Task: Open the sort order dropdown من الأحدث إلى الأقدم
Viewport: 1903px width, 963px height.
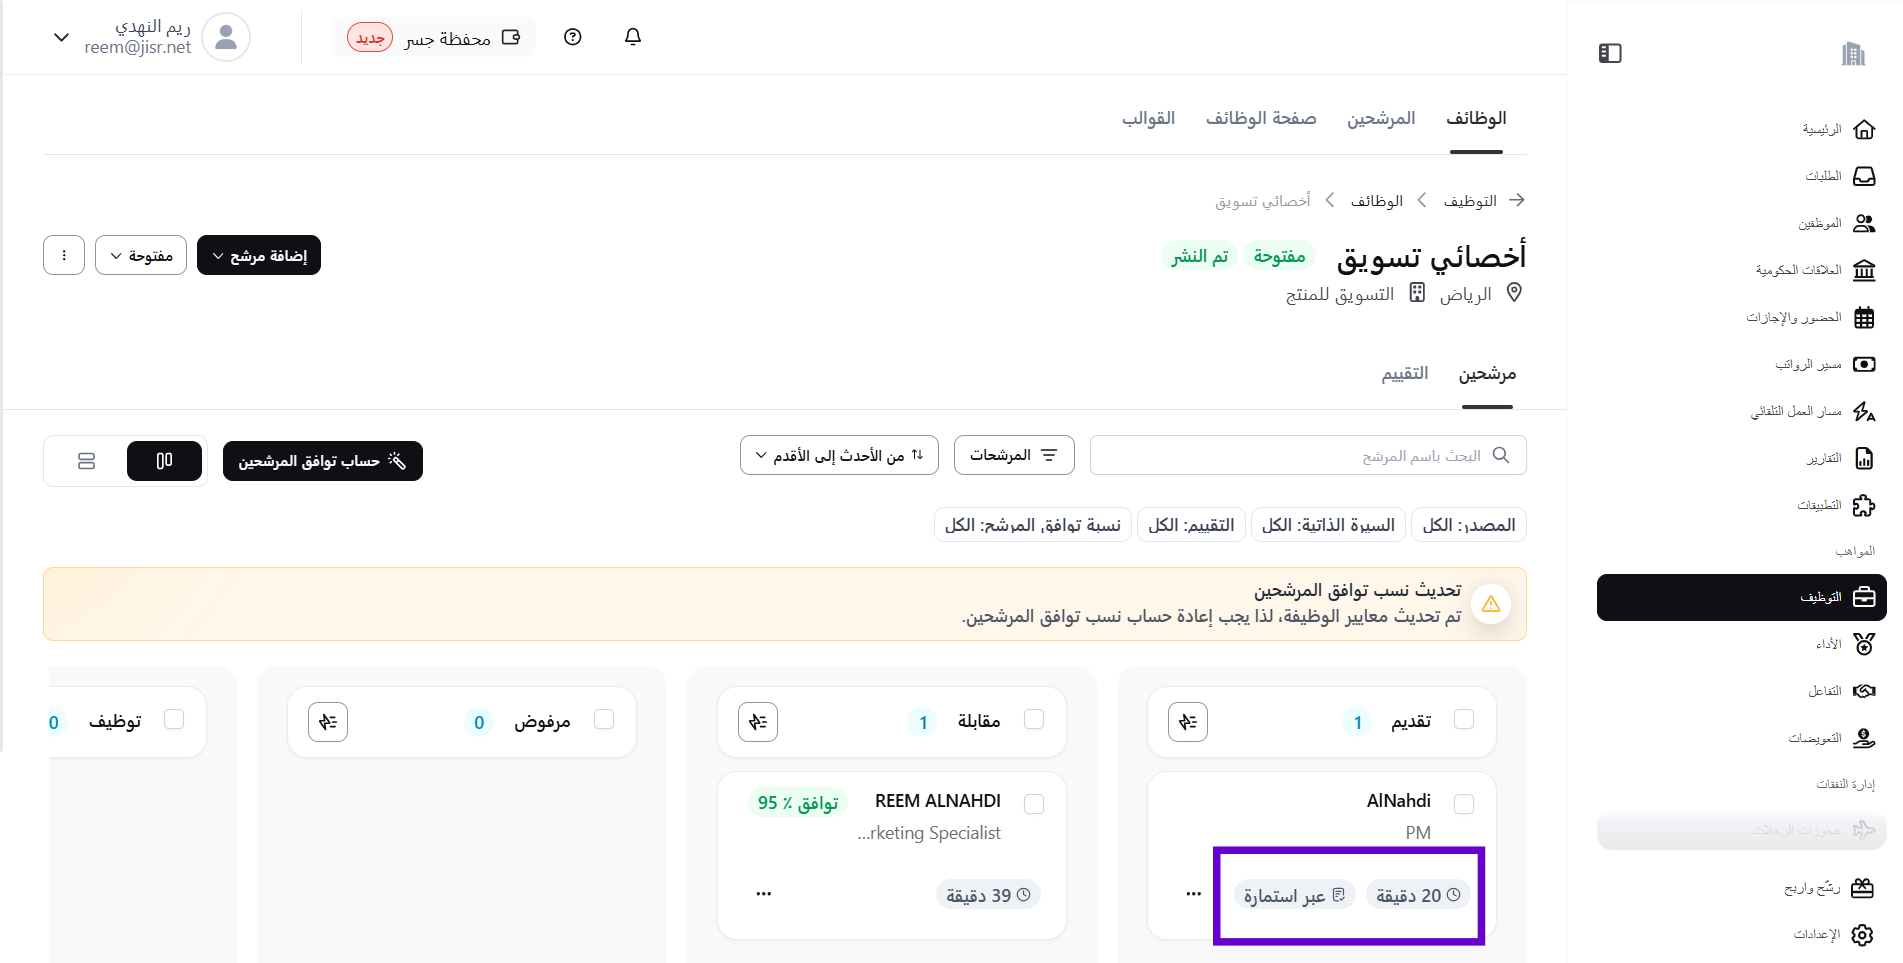Action: 839,456
